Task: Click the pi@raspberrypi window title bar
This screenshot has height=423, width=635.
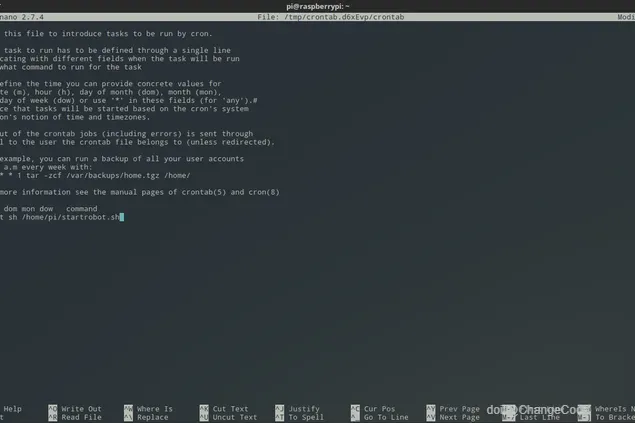Action: [x=318, y=6]
